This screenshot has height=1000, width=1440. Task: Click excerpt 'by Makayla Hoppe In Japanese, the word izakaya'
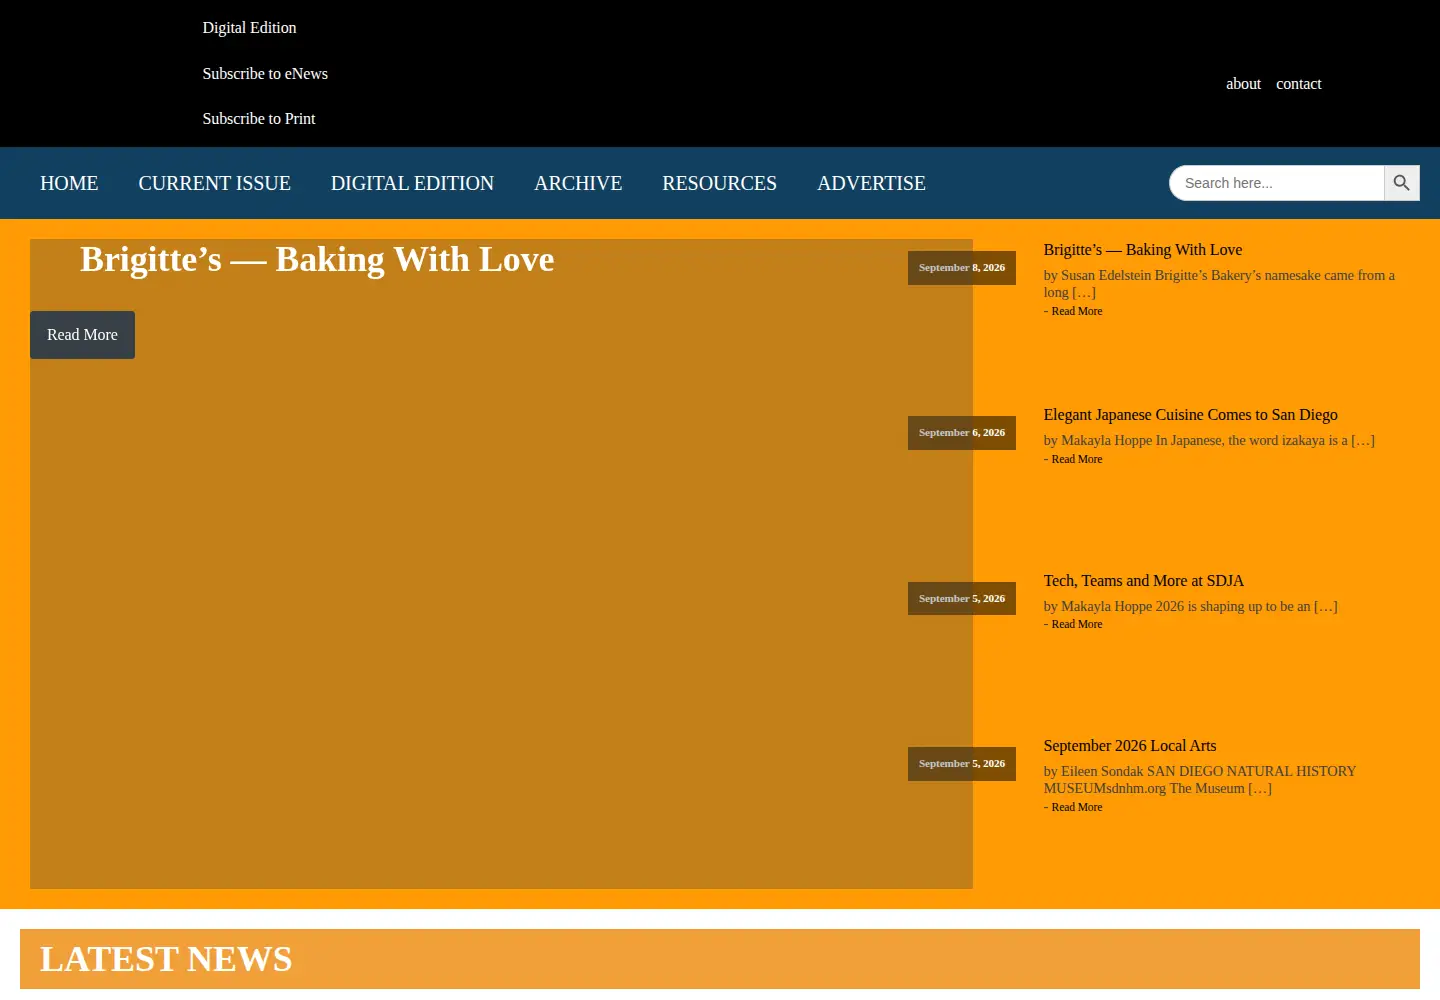pyautogui.click(x=1209, y=441)
